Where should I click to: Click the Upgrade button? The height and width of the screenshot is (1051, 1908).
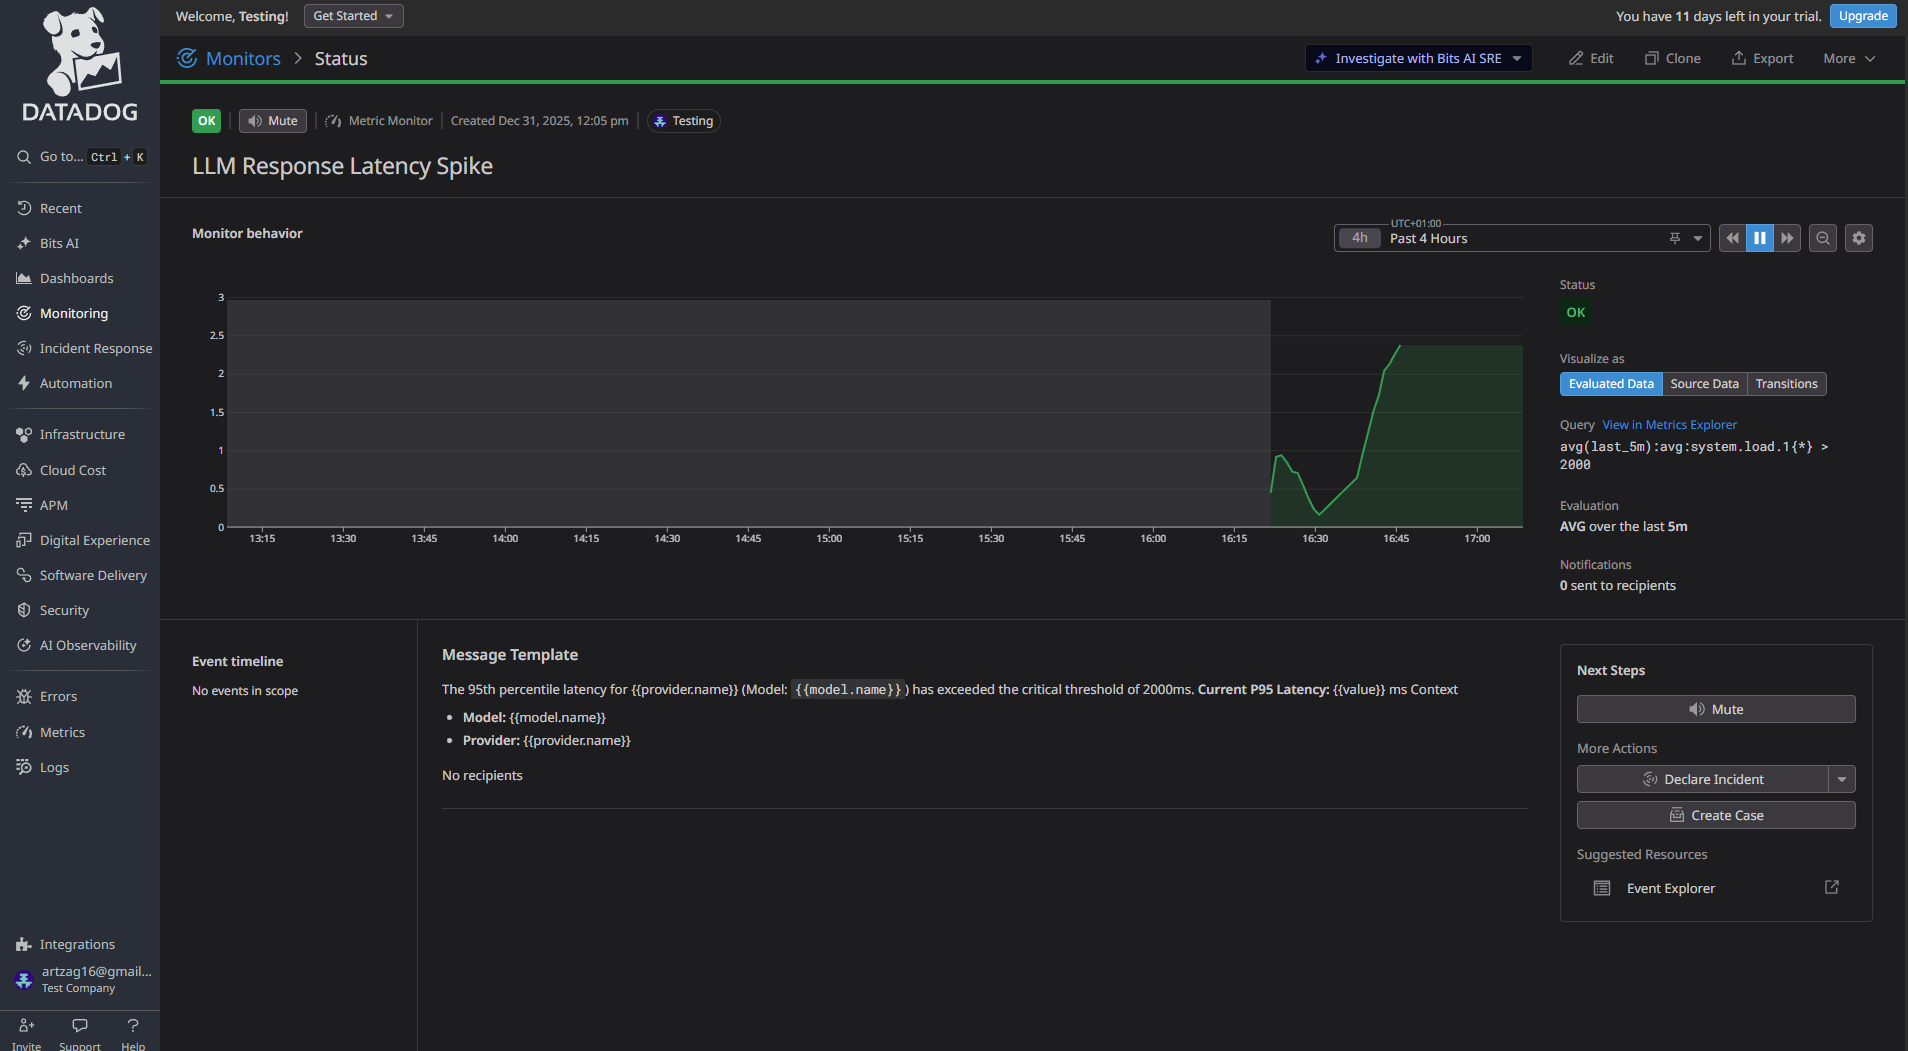[x=1863, y=16]
